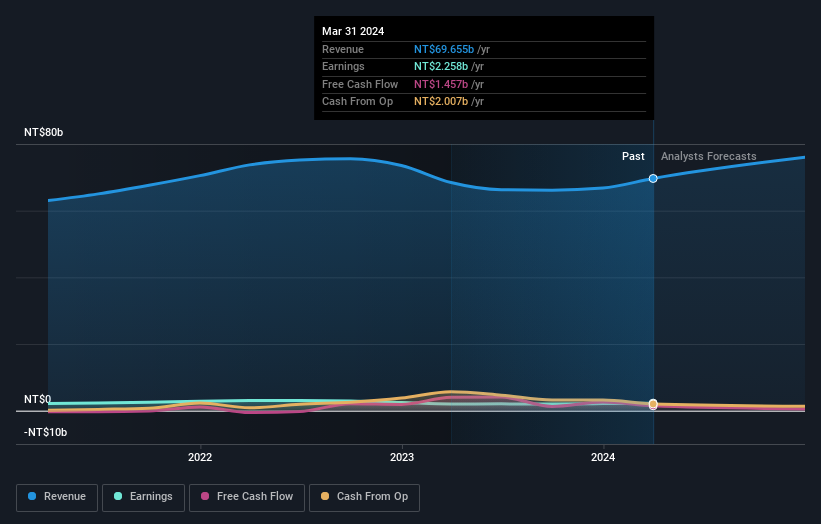Screen dimensions: 821x524
Task: Click the NT$0 y-axis label
Action: pos(38,399)
